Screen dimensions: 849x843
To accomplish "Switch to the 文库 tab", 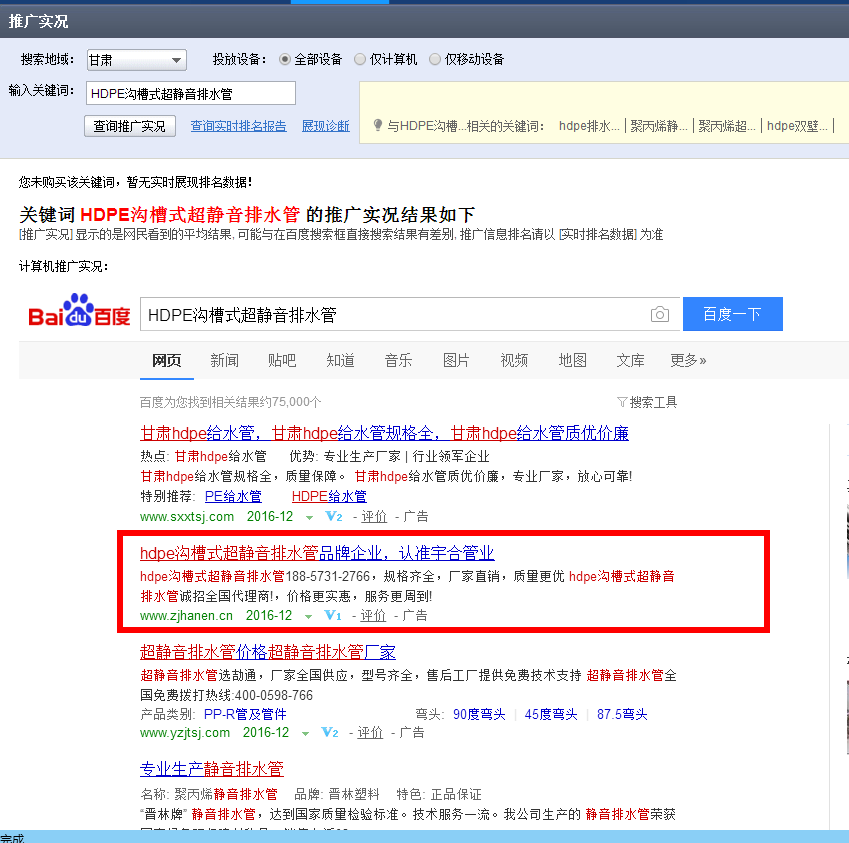I will pos(630,360).
